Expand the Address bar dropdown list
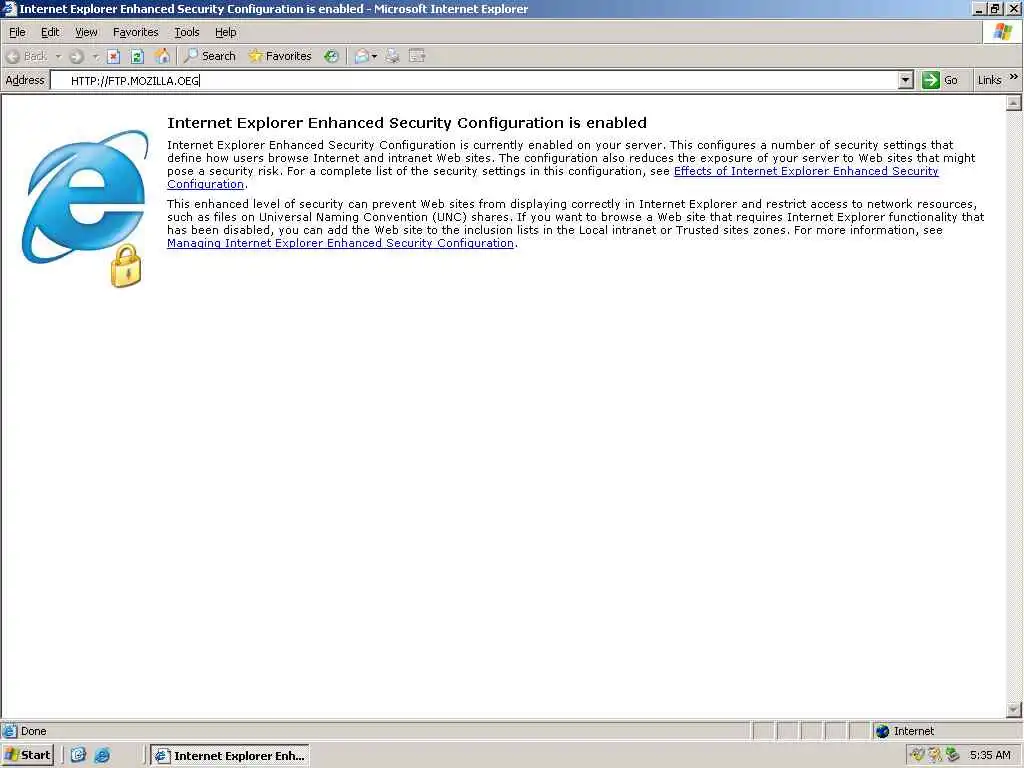The width and height of the screenshot is (1024, 768). coord(905,80)
